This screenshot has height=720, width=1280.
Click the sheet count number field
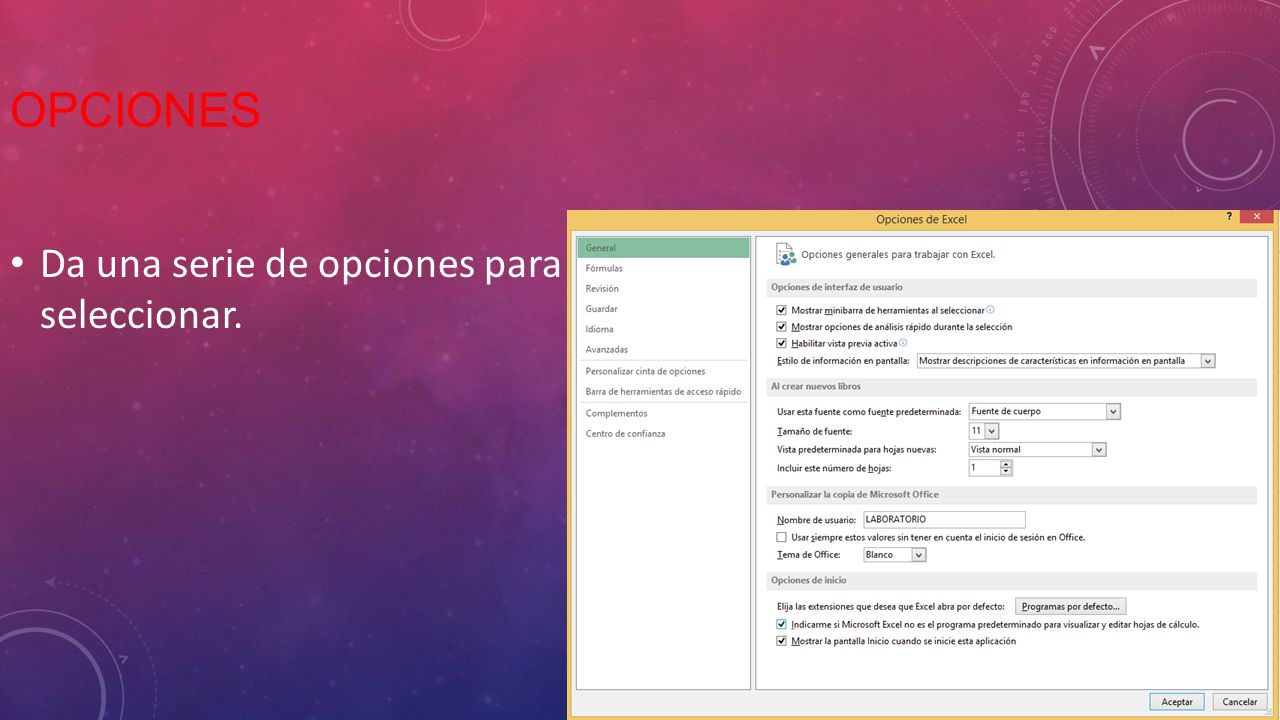coord(984,468)
